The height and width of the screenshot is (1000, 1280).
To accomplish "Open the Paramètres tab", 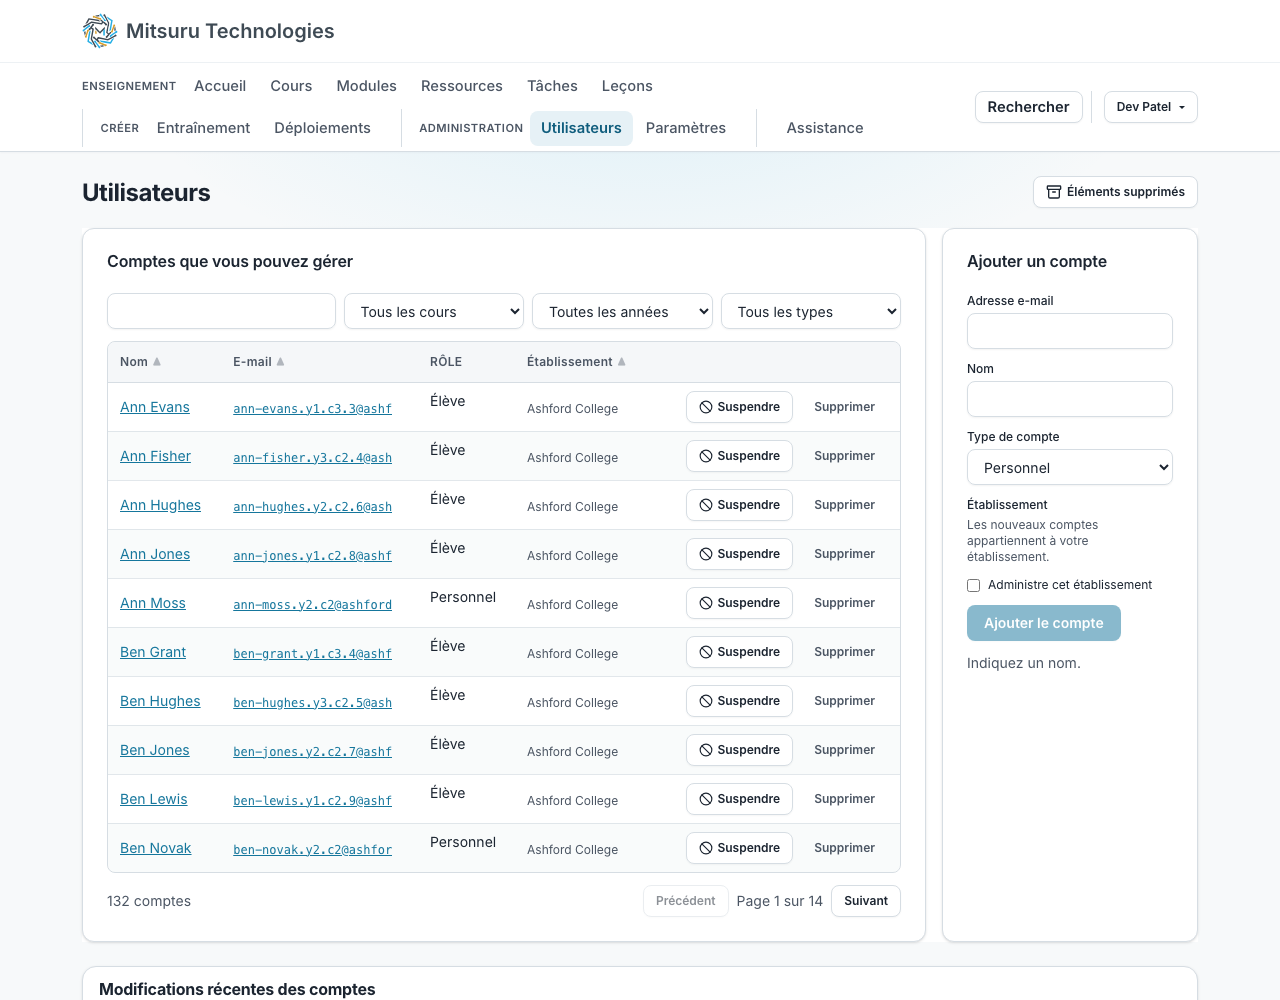I will (x=686, y=128).
